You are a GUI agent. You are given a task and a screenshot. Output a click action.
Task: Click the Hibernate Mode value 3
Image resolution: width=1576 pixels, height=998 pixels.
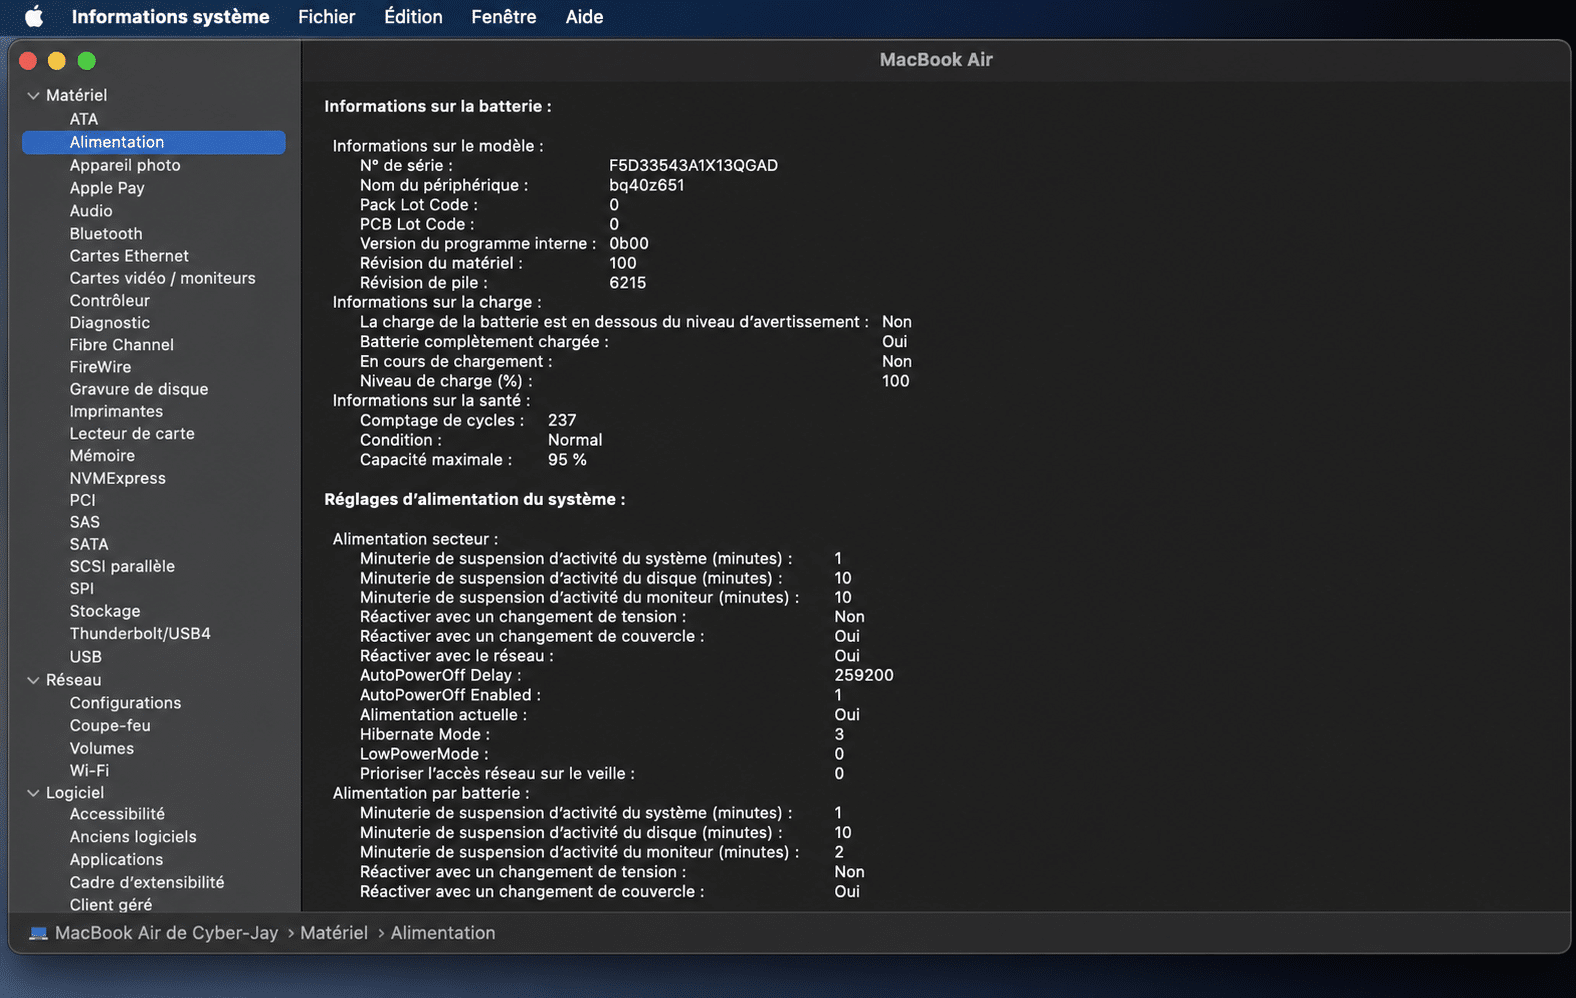tap(839, 734)
